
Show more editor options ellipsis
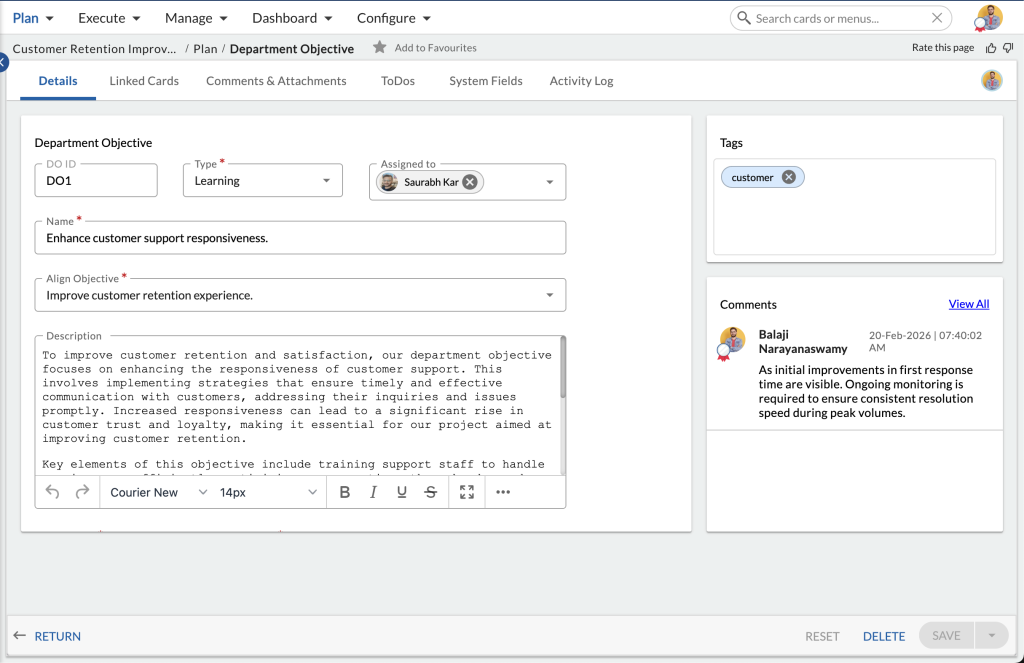[503, 492]
